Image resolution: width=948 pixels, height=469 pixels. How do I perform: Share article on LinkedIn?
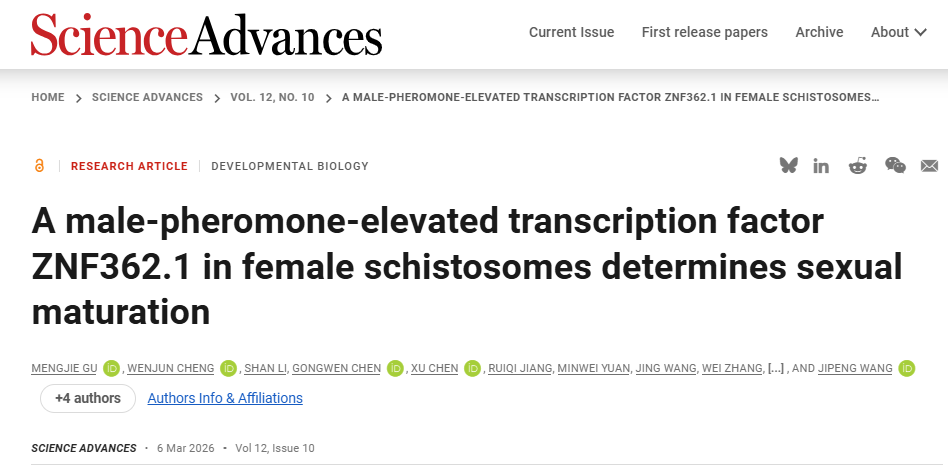821,166
